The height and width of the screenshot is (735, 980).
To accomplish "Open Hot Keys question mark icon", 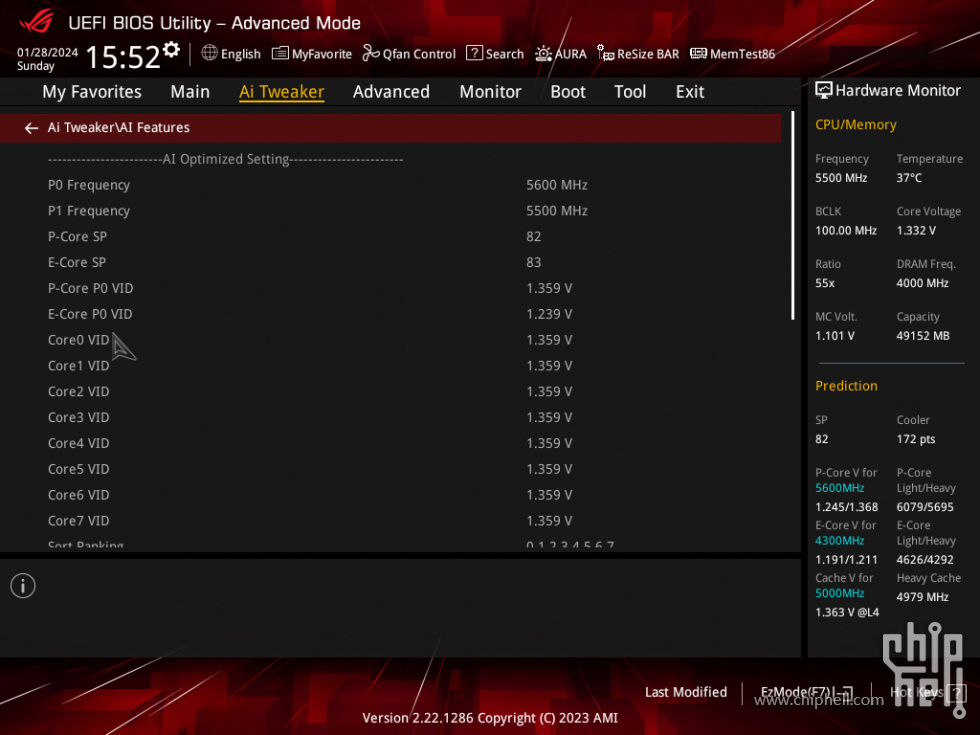I will (956, 692).
